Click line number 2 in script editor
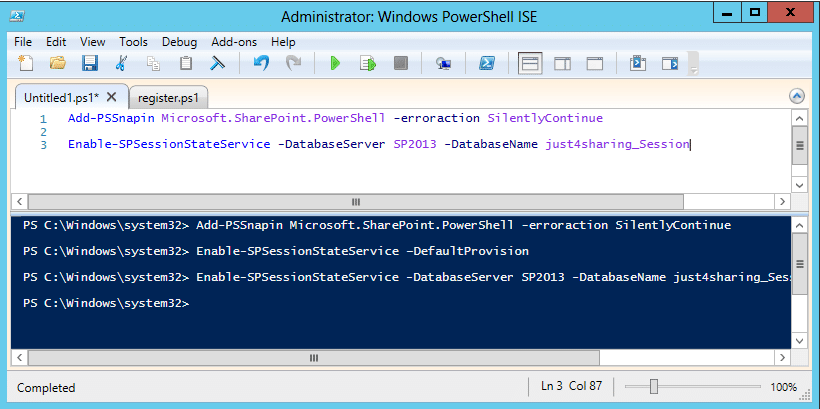This screenshot has height=409, width=820. coord(43,132)
